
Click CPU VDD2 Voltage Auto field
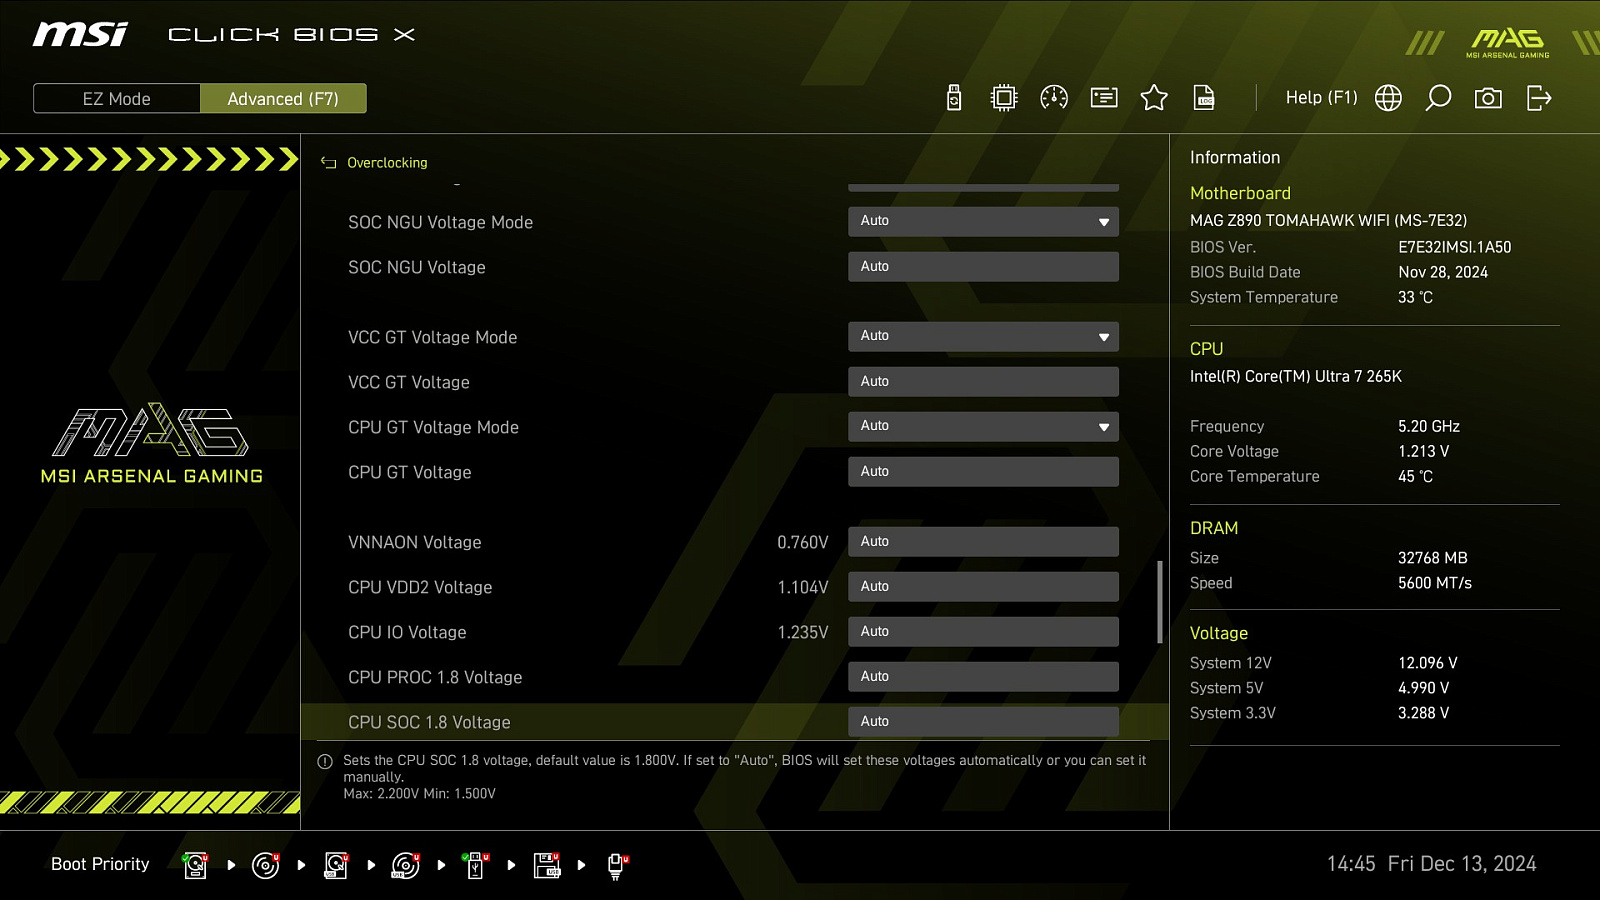[x=983, y=587]
